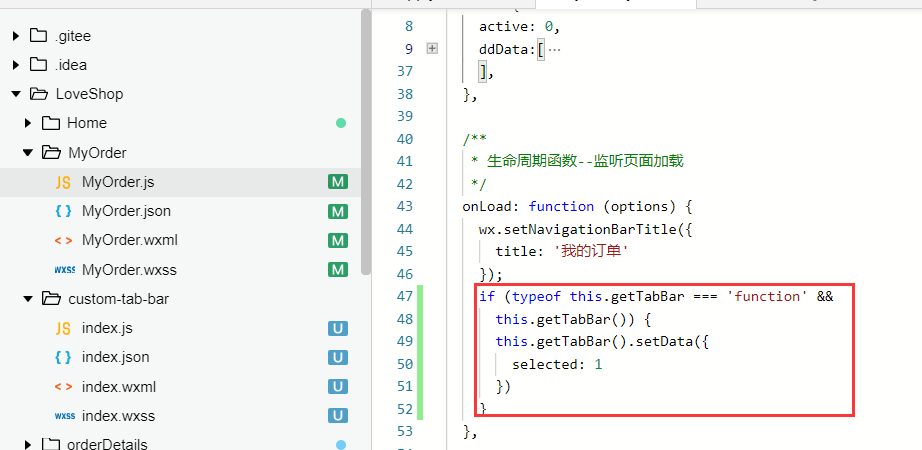The image size is (922, 450).
Task: Click the M modified badge on MyOrder.wxss
Action: pyautogui.click(x=338, y=270)
